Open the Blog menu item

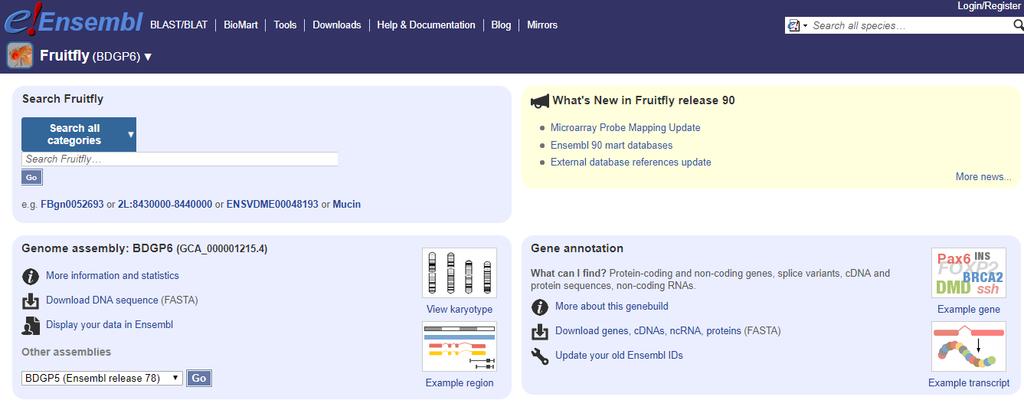501,25
